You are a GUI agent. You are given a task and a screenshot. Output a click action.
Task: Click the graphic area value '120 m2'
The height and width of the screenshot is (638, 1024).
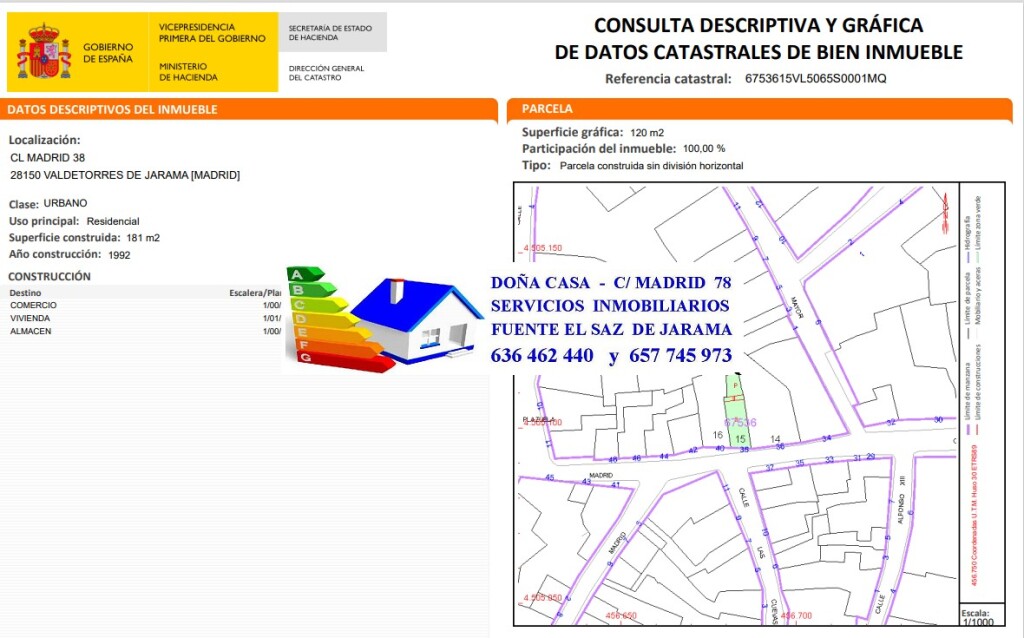pyautogui.click(x=647, y=133)
